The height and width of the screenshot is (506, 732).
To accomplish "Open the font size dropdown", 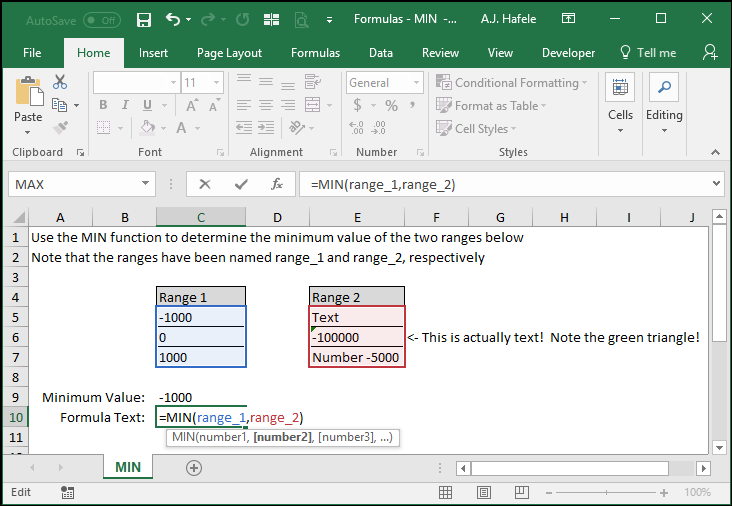I will point(217,83).
